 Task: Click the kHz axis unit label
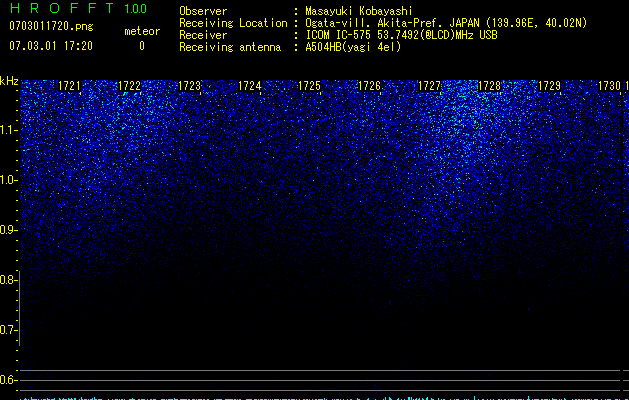9,81
